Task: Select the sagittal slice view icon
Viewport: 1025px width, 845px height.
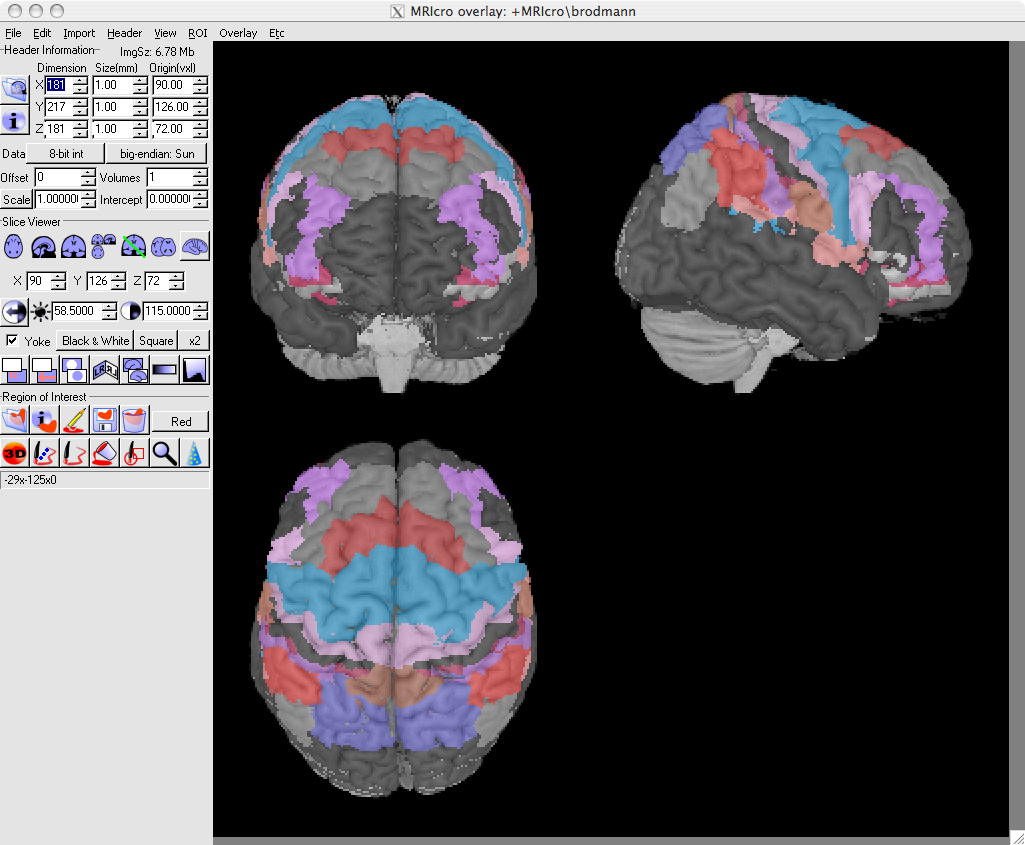Action: tap(42, 246)
